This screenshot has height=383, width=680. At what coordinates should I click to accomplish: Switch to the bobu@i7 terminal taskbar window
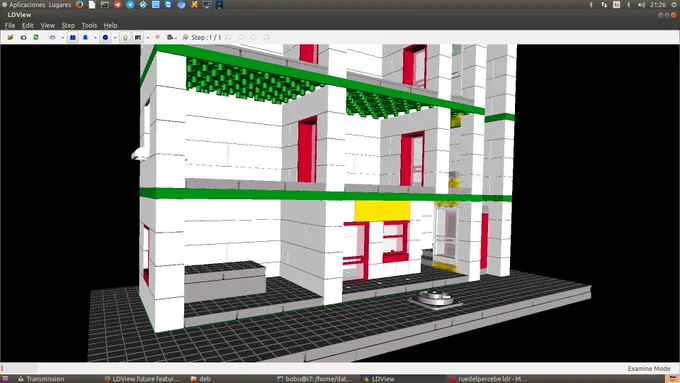(x=315, y=379)
